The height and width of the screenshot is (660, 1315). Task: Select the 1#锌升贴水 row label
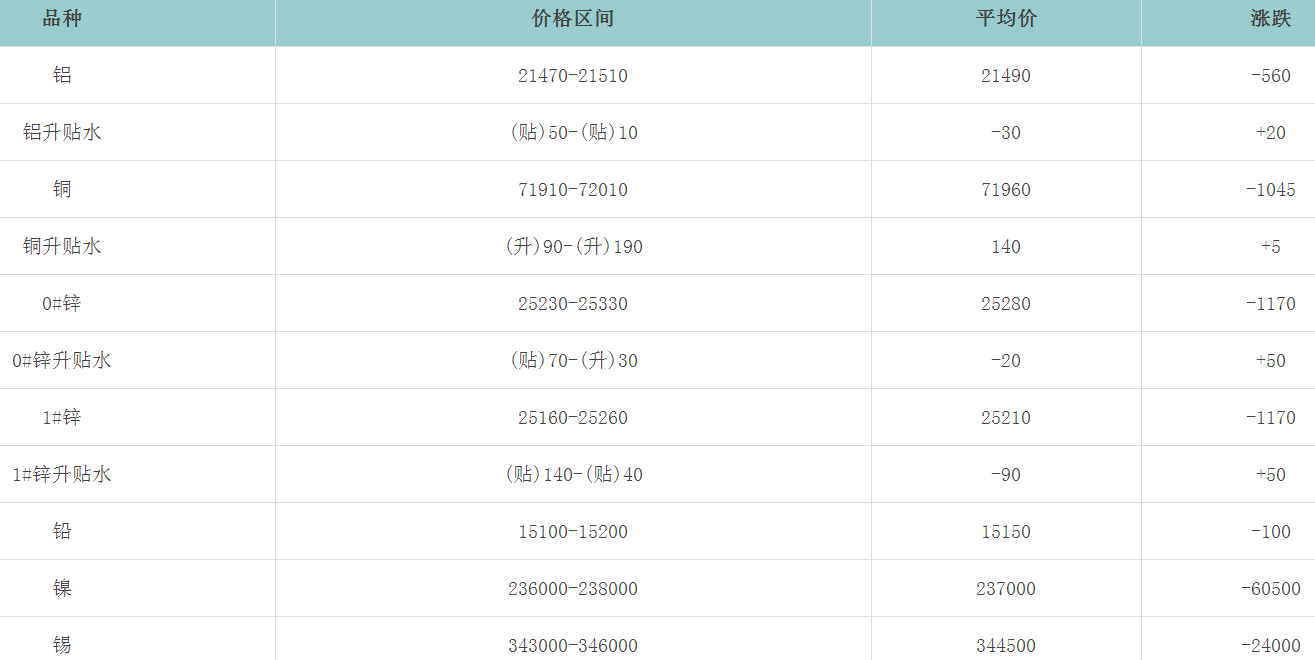click(62, 474)
